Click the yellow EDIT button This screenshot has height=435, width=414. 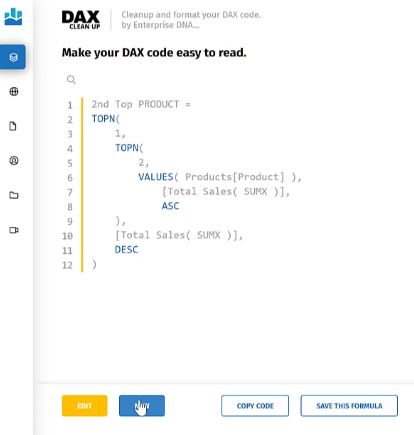[85, 406]
